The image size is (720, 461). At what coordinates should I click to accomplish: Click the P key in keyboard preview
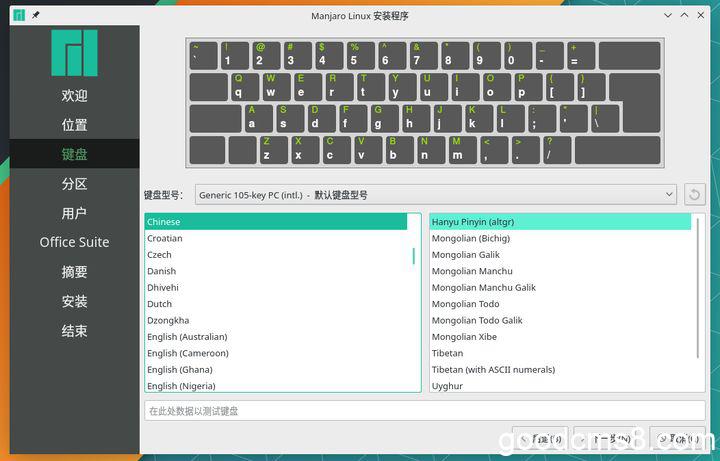pyautogui.click(x=529, y=87)
